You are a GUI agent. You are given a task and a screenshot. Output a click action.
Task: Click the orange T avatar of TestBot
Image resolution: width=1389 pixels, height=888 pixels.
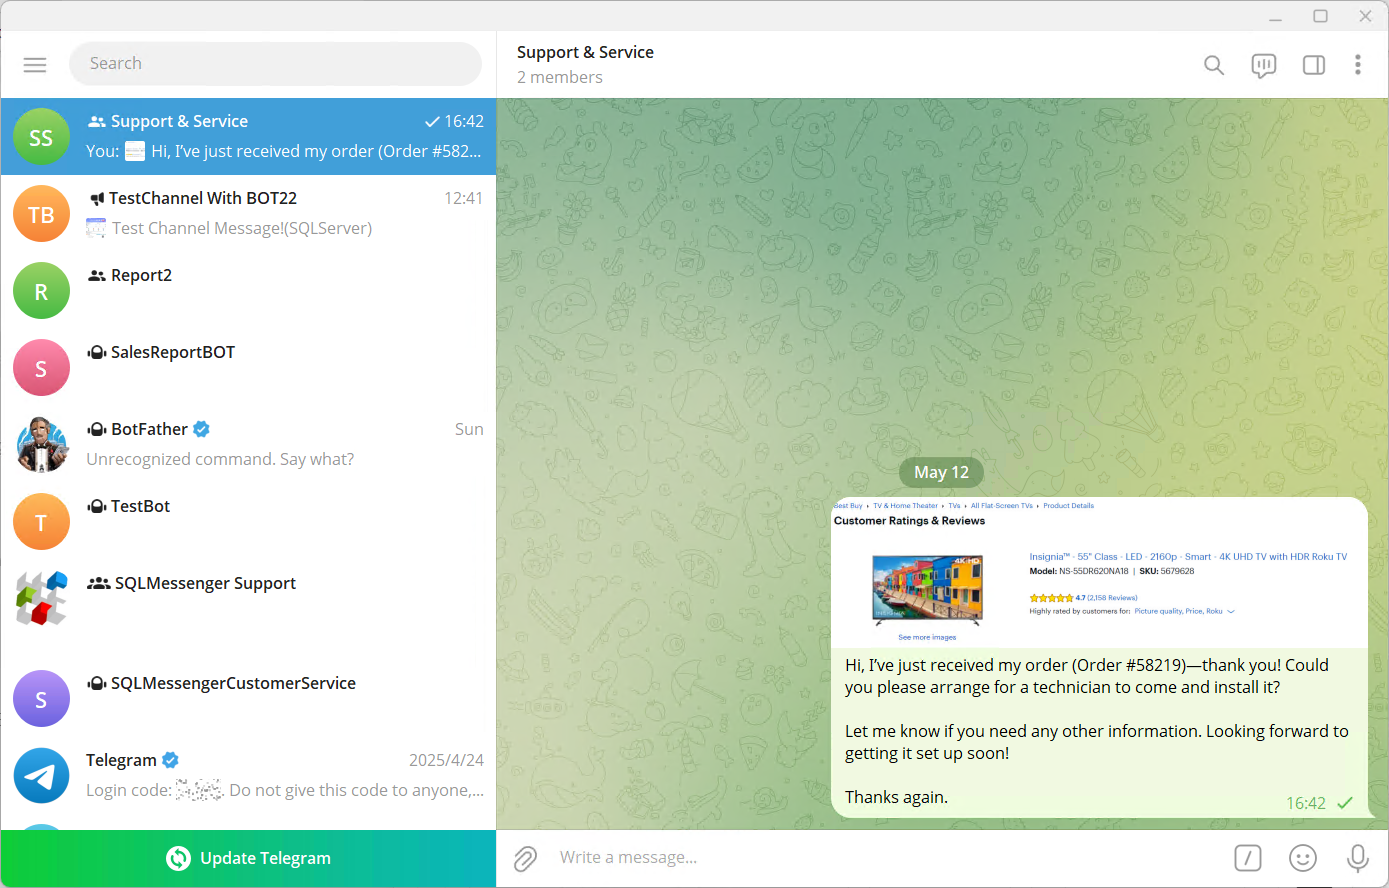[41, 522]
